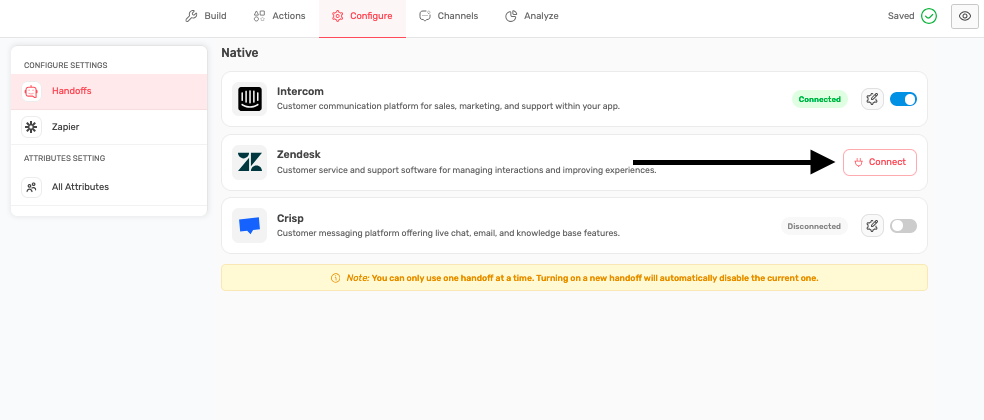Screen dimensions: 984x420
Task: Enable the Crisp handoff toggle
Action: pyautogui.click(x=903, y=226)
